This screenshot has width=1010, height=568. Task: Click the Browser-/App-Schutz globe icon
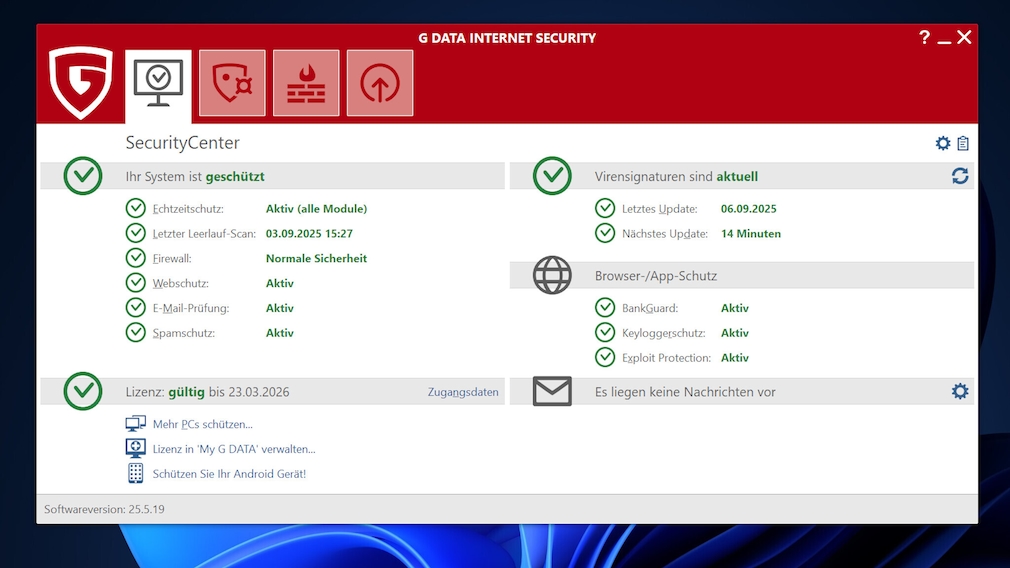click(x=552, y=275)
